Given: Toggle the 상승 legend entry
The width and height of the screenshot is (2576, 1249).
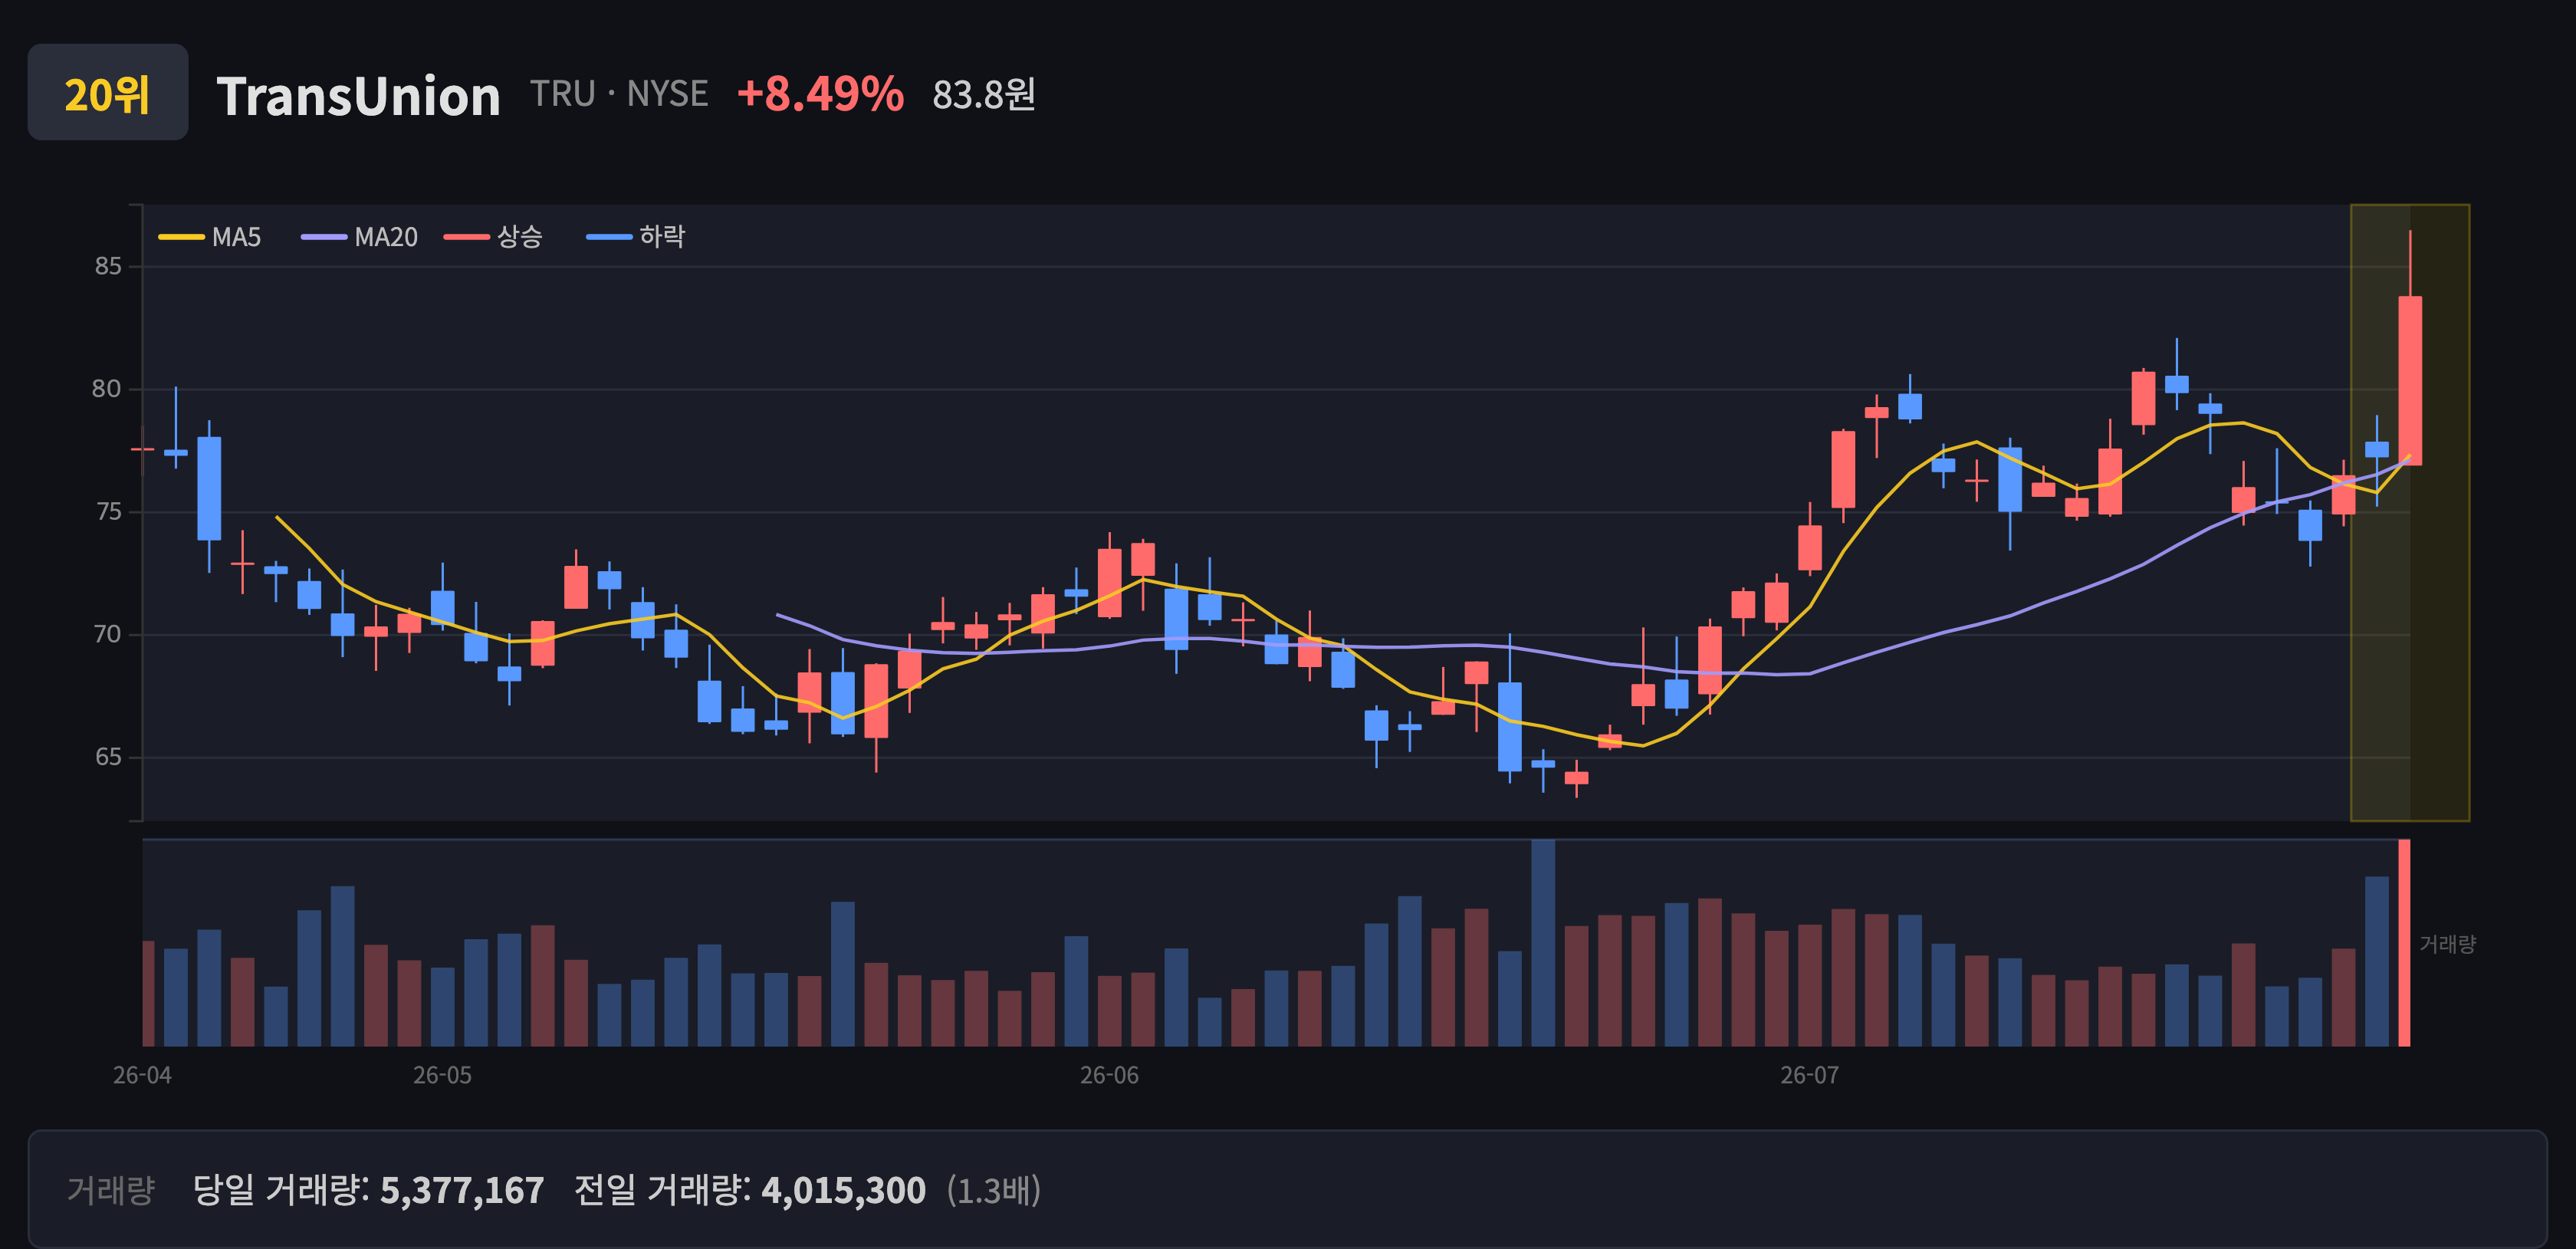Looking at the screenshot, I should click(494, 237).
